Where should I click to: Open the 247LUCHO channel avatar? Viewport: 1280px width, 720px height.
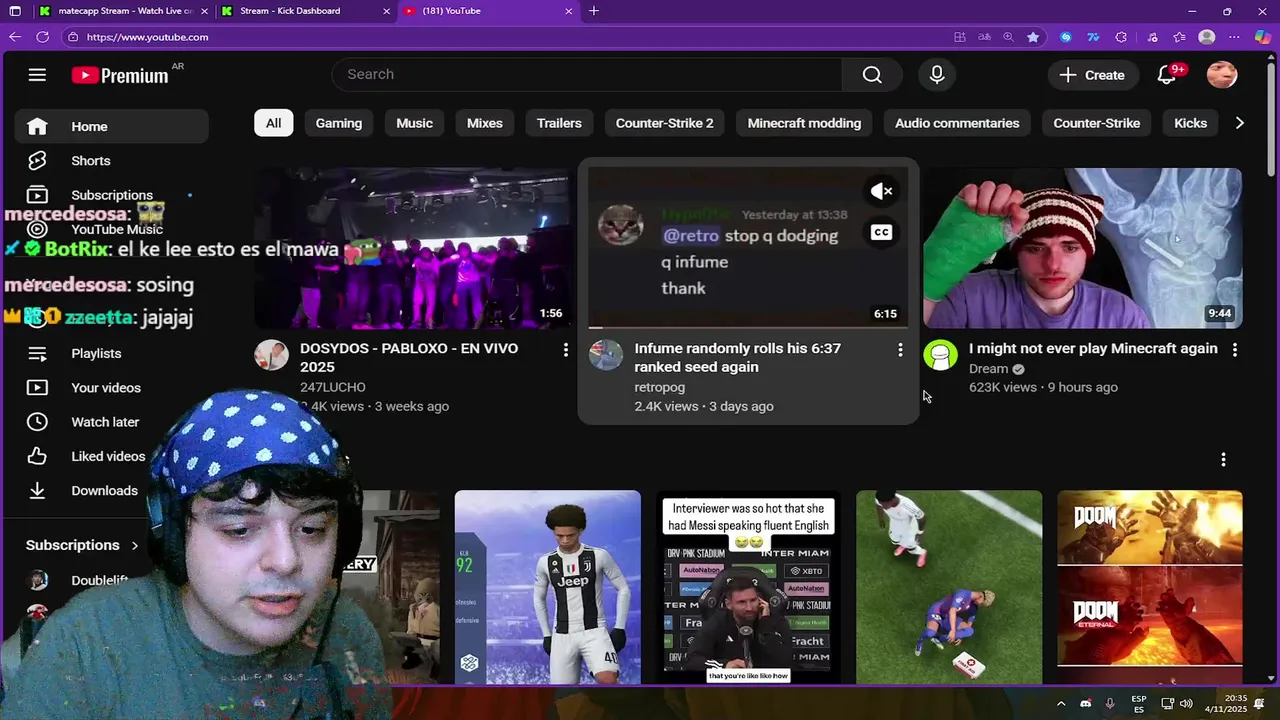[271, 355]
